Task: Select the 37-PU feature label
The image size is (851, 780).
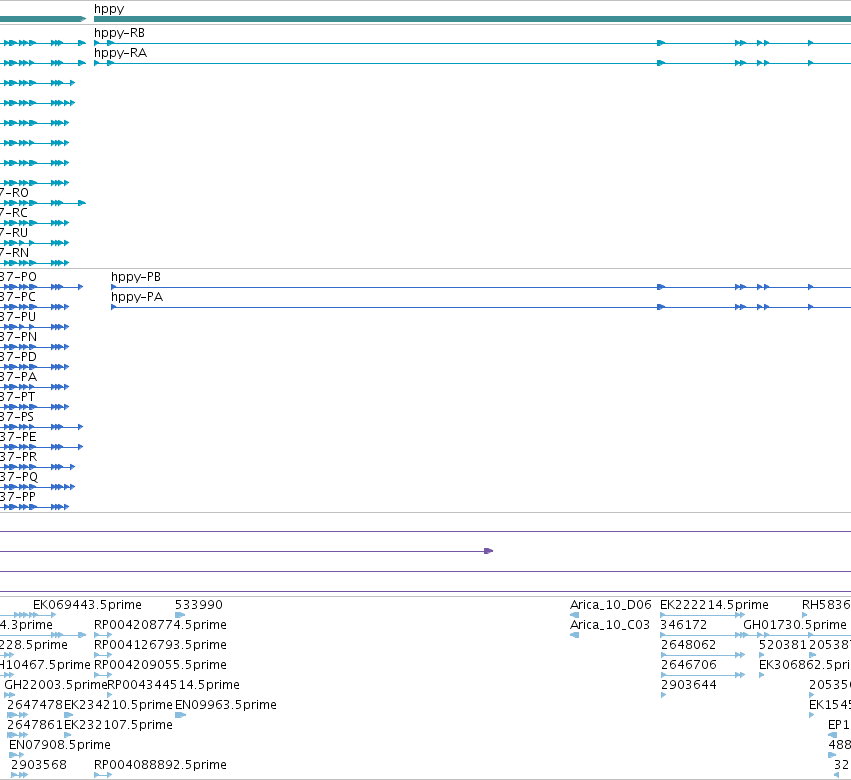Action: (18, 317)
